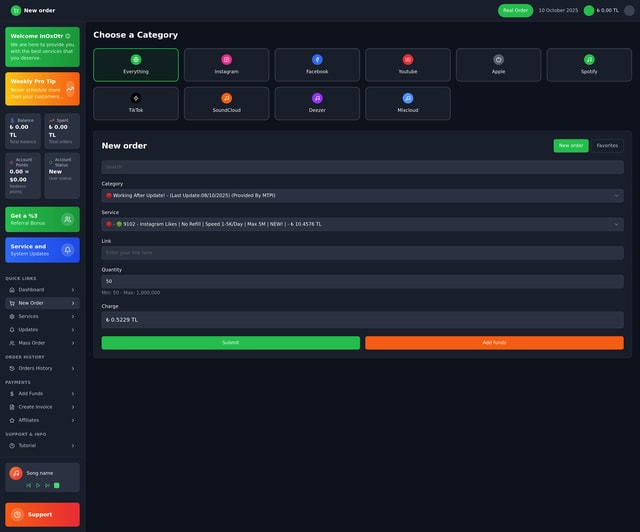Click the orange Add funds button

(x=494, y=342)
